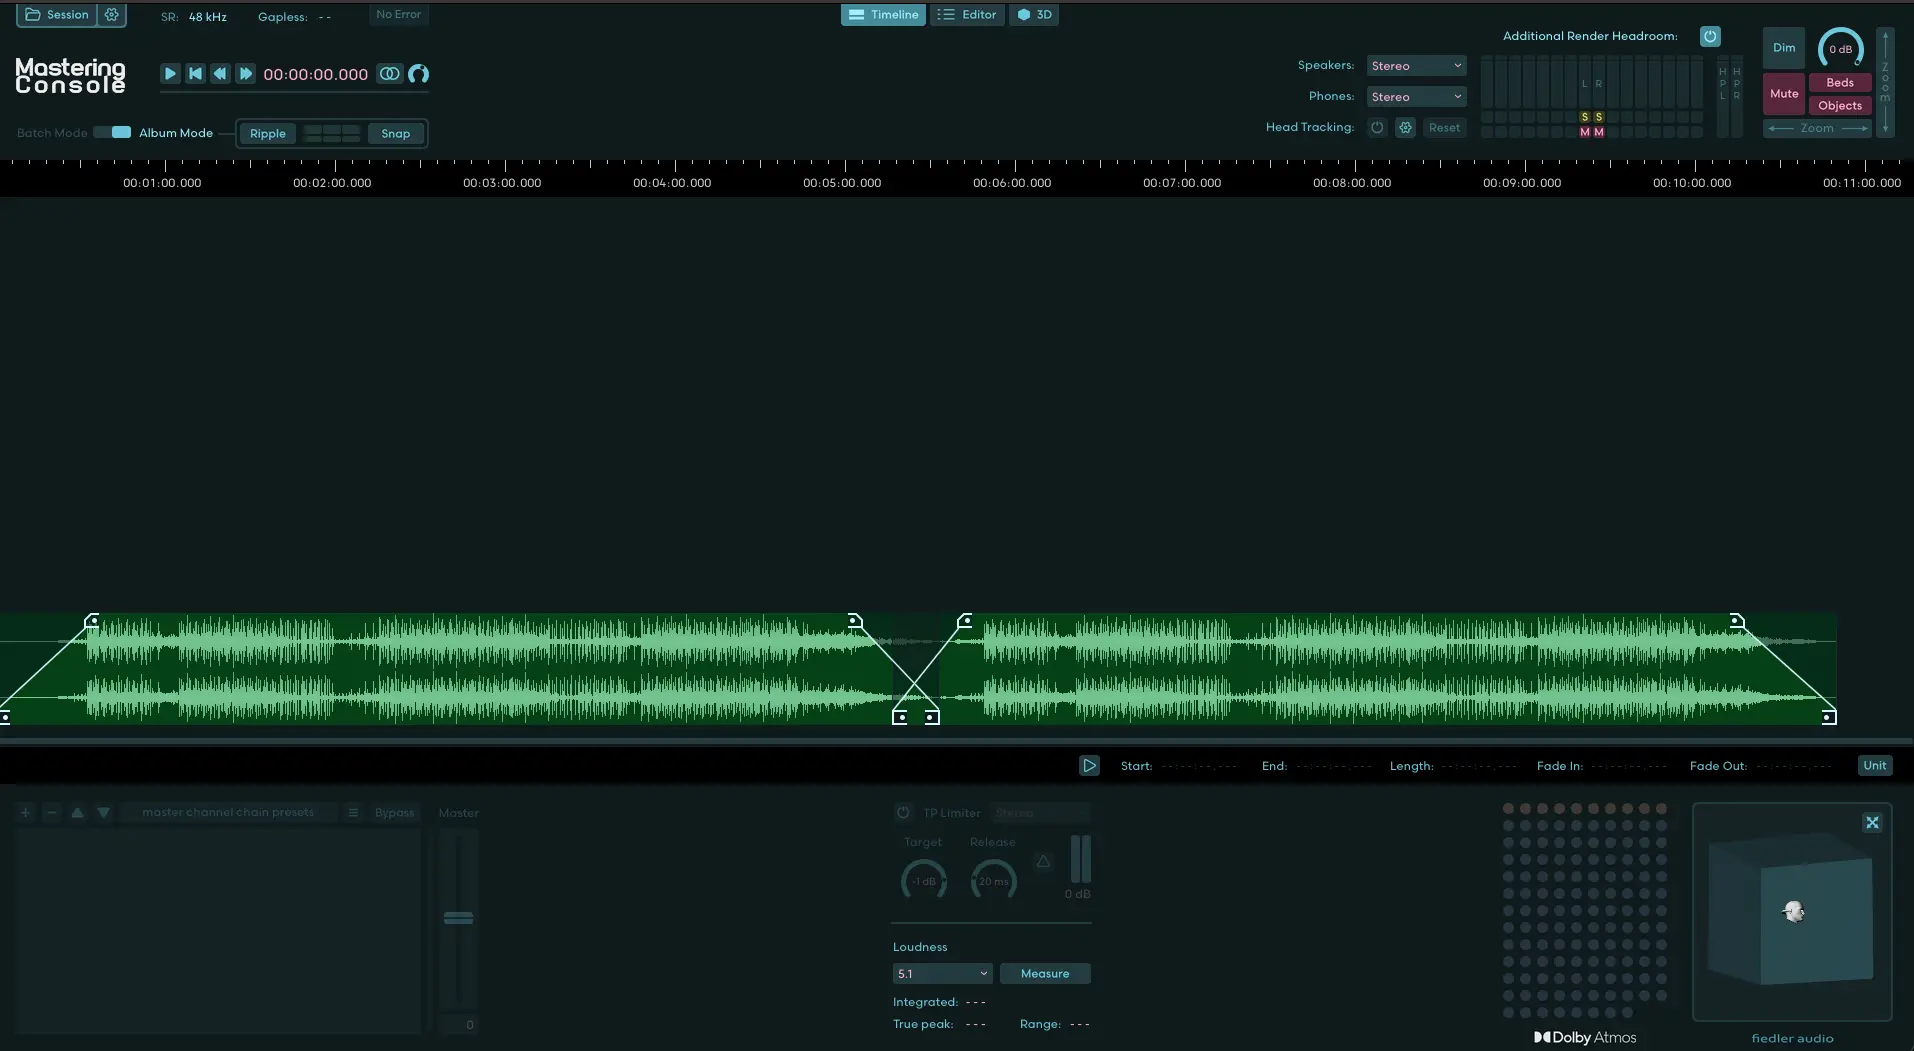Open the Phones output dropdown
Screen dimensions: 1914x1051
tap(1416, 97)
